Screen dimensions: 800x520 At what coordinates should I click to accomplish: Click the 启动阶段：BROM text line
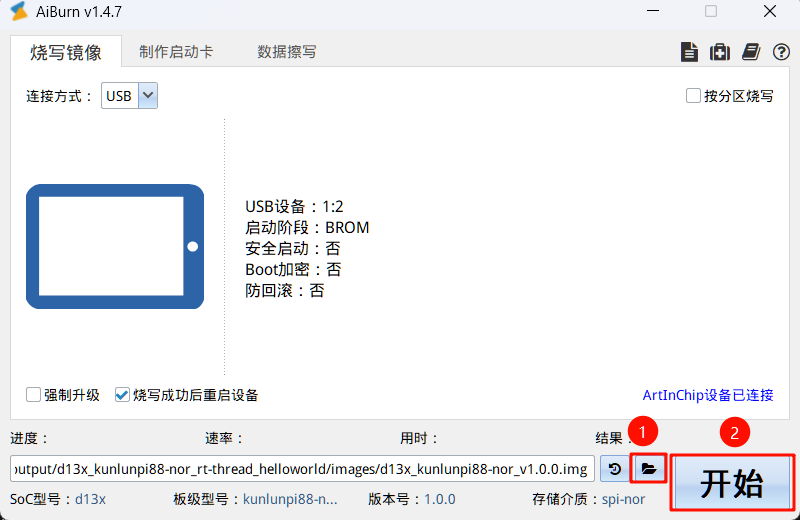pos(307,227)
